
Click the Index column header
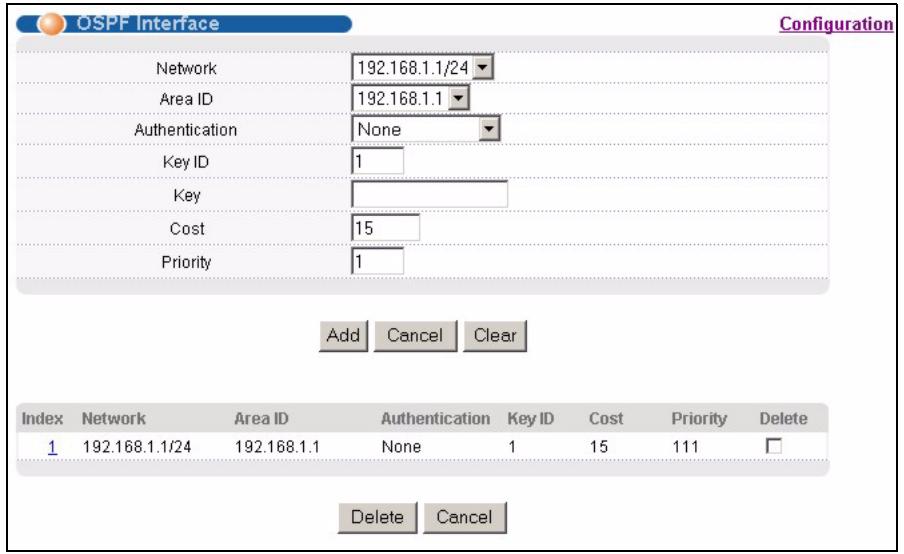pos(42,419)
